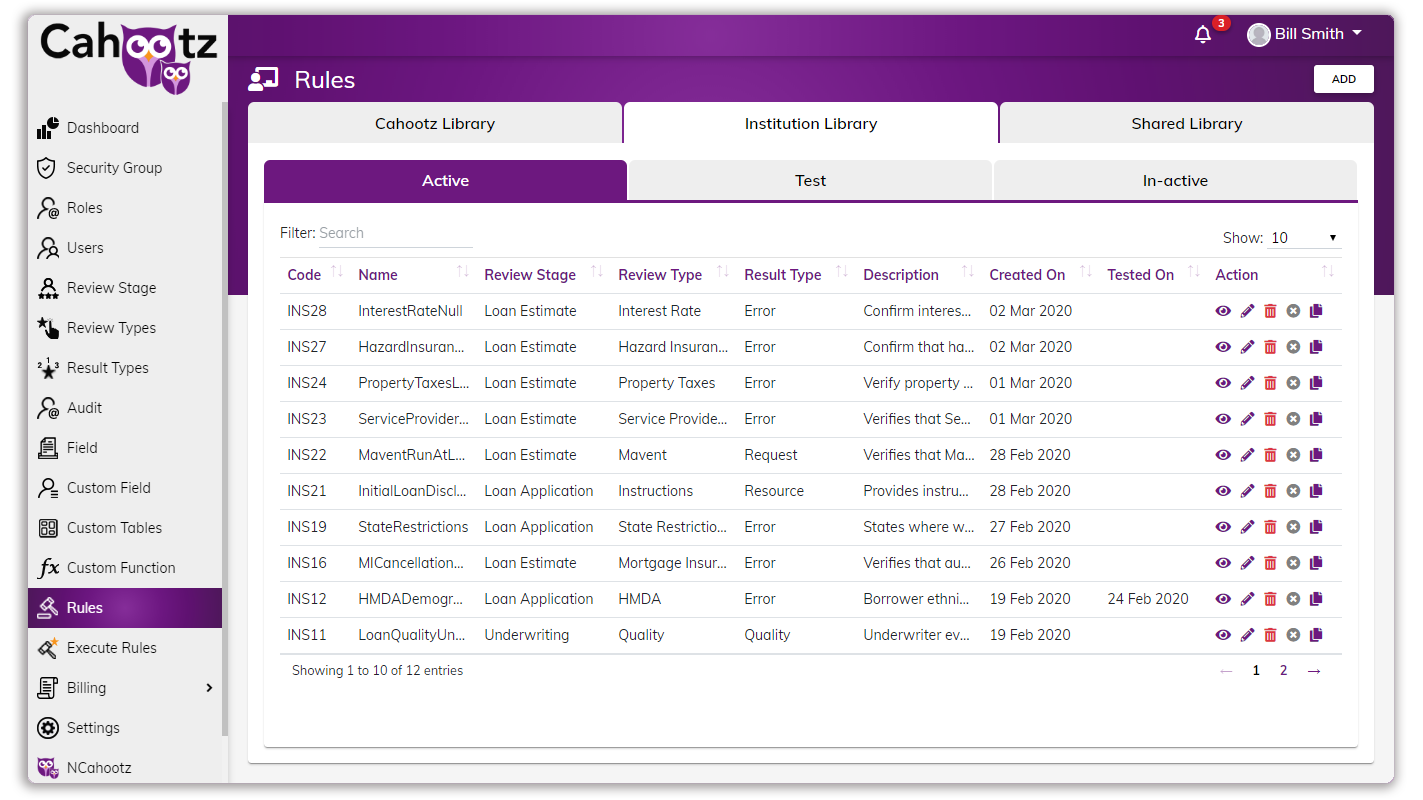The height and width of the screenshot is (800, 1423).
Task: View rule INS22 with eye icon
Action: [1223, 455]
